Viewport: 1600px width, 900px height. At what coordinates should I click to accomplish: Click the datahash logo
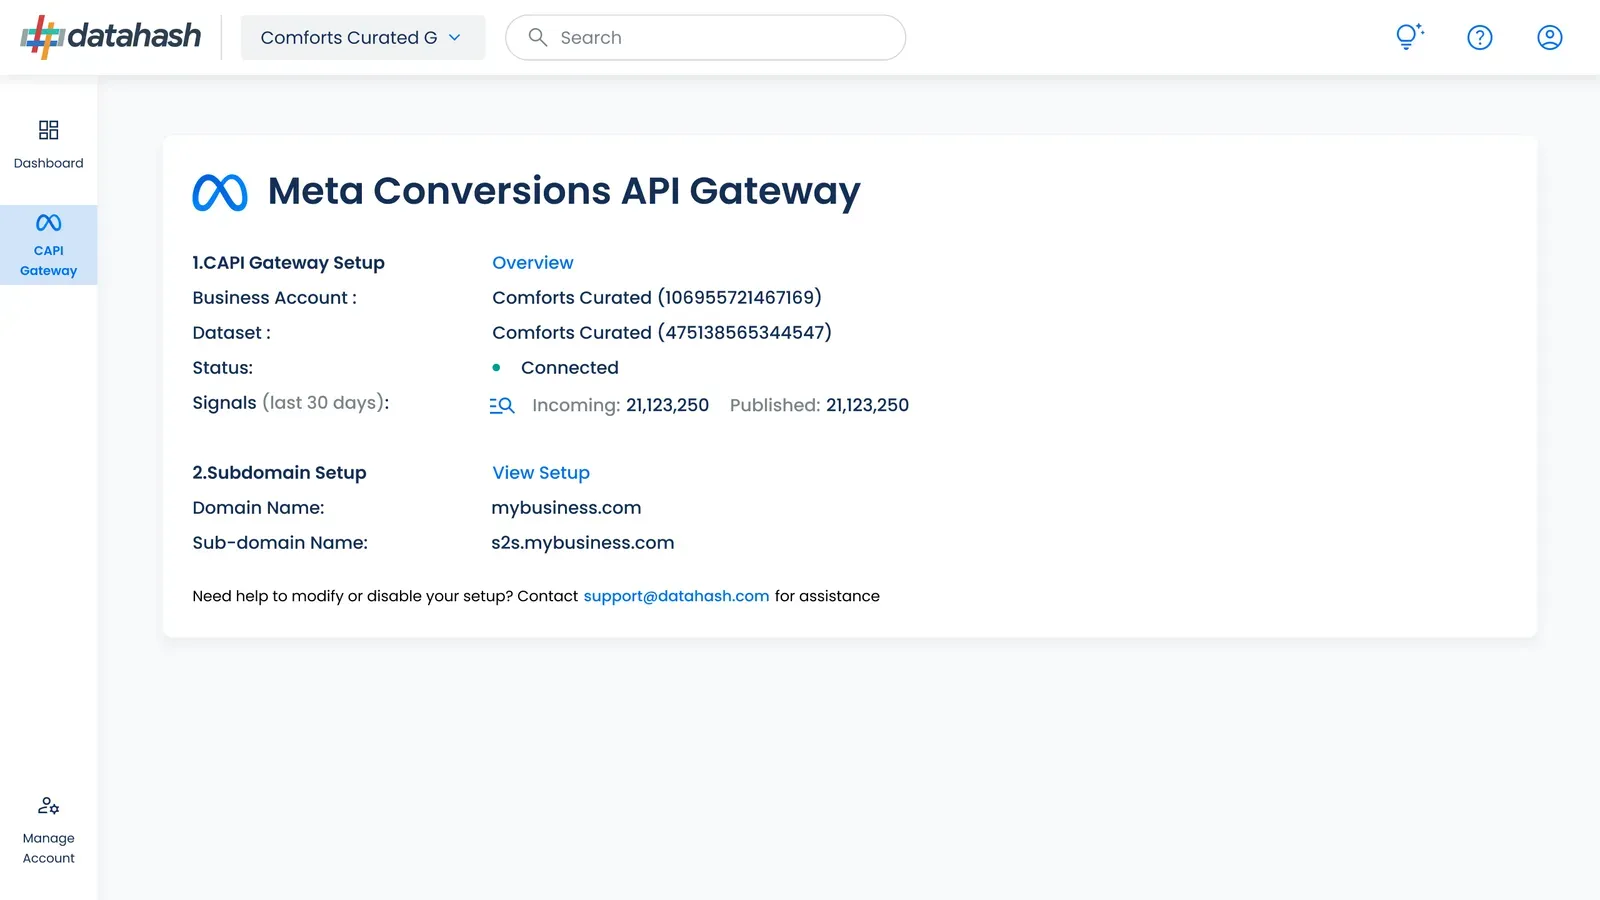tap(110, 37)
